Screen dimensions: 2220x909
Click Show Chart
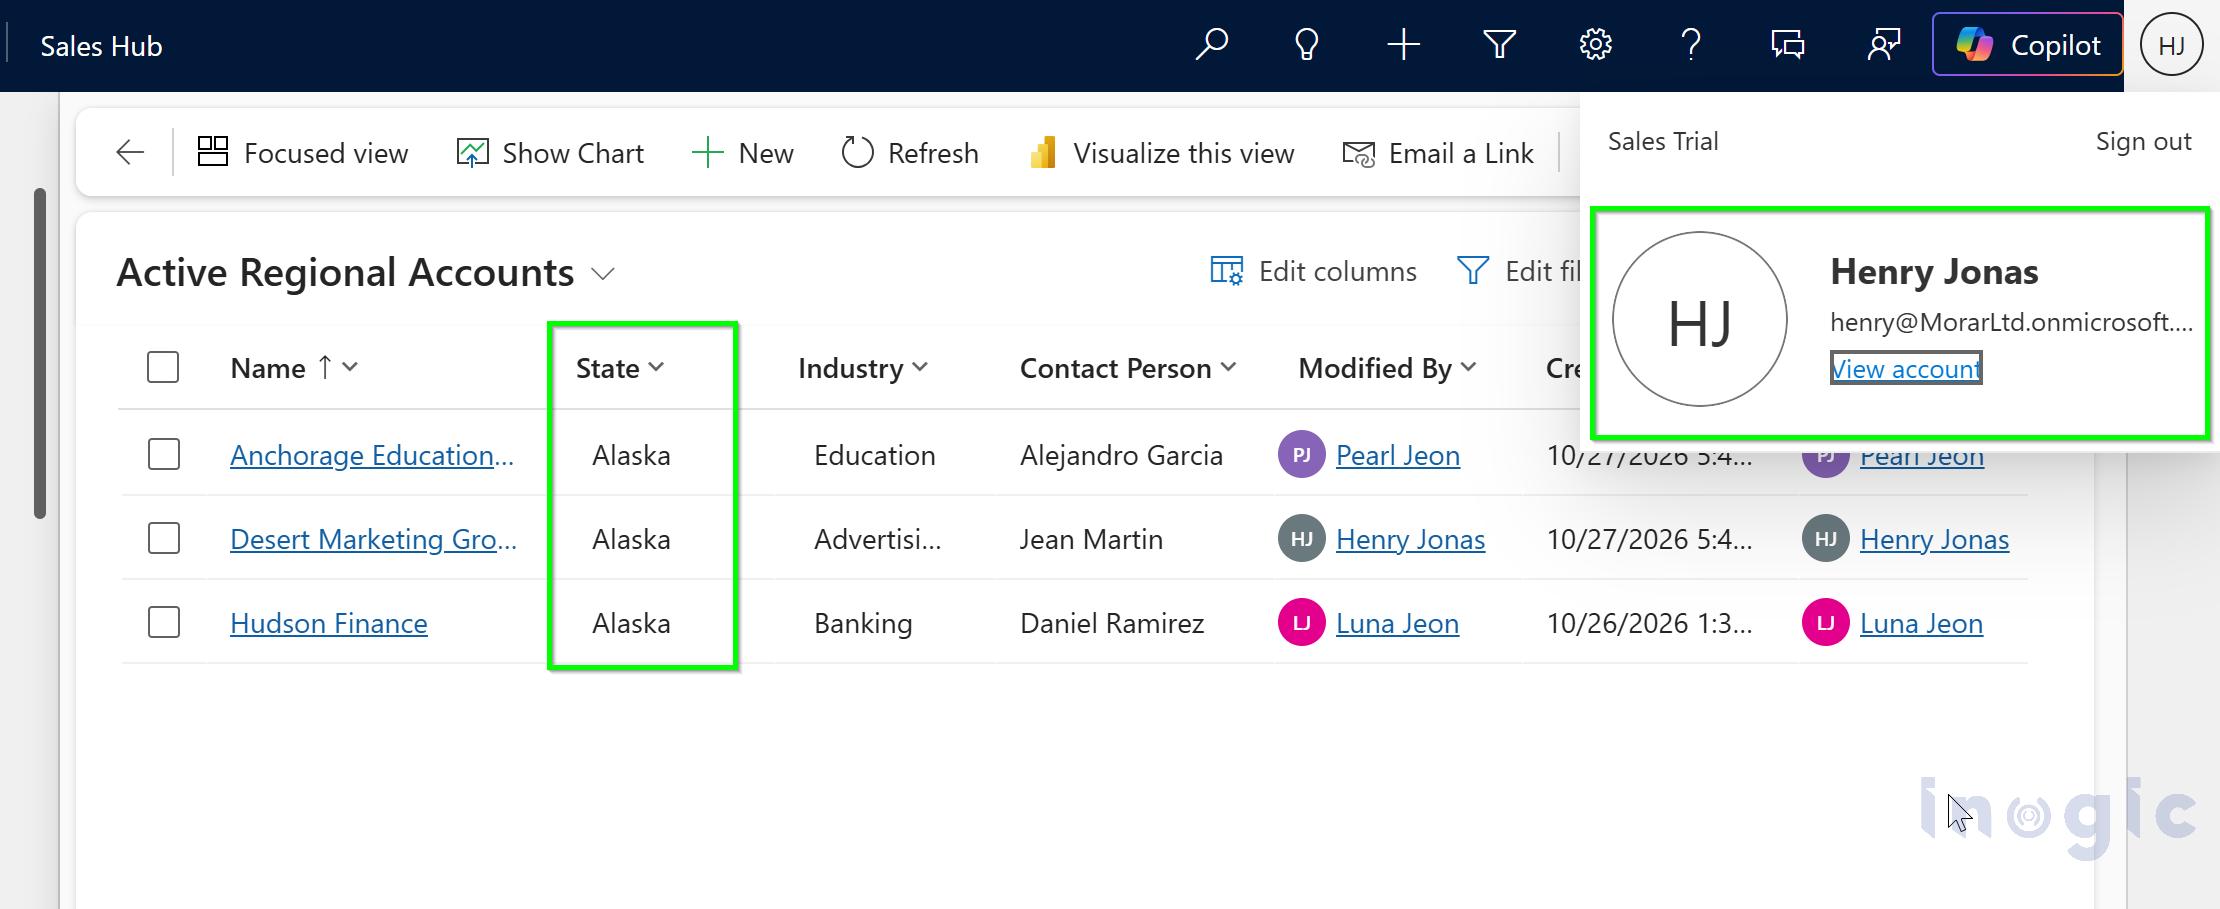point(550,153)
